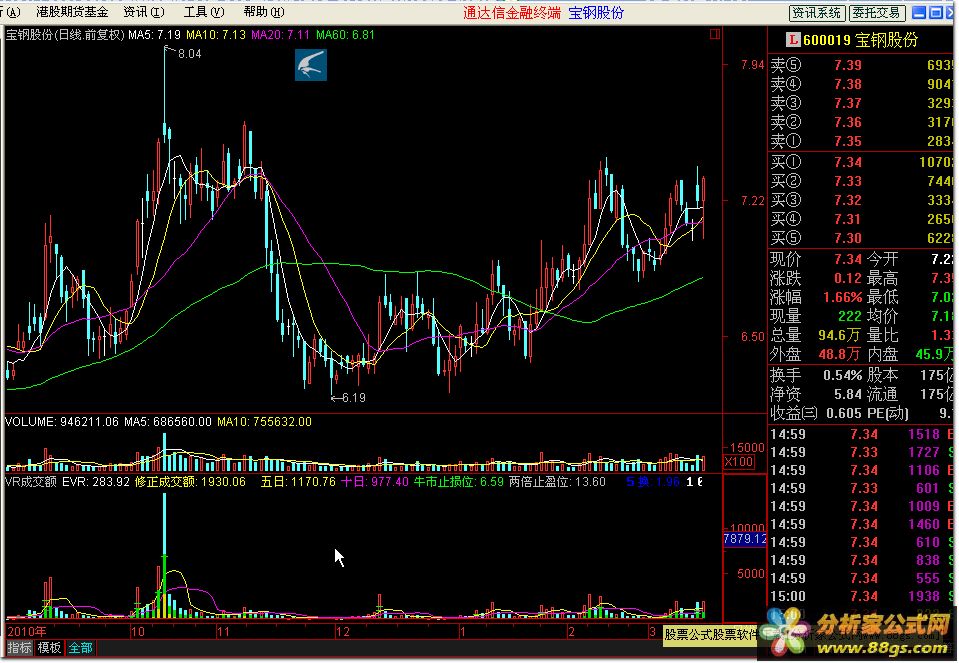
Task: Click the 现量 222 value
Action: (x=850, y=316)
